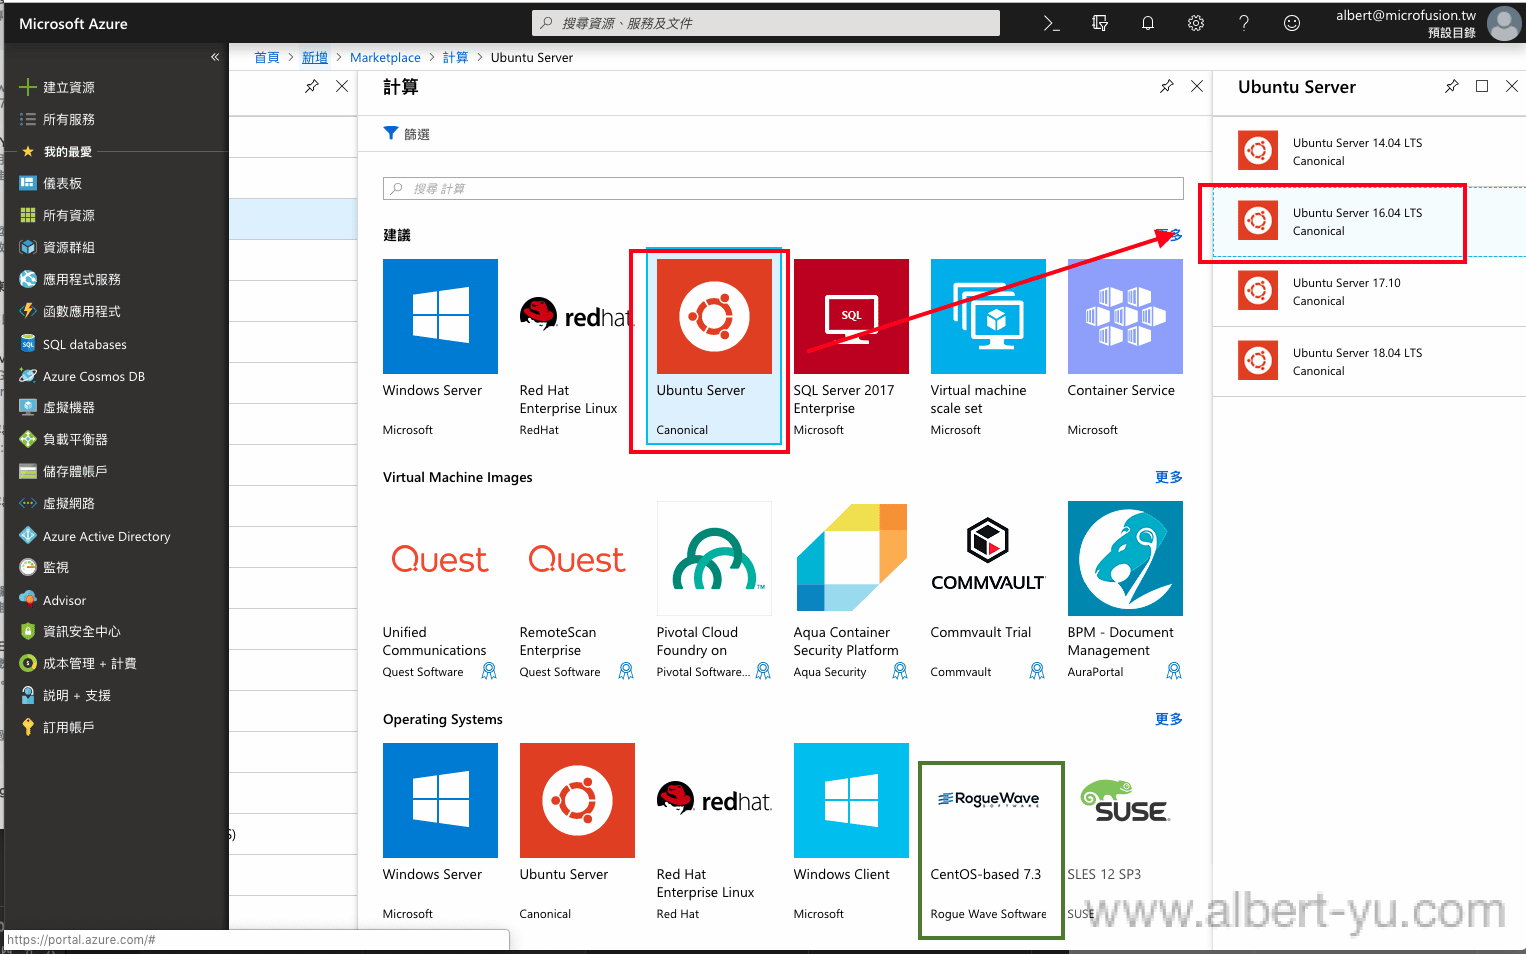Select RemoteScan Enterprise tile
The width and height of the screenshot is (1526, 954).
point(577,591)
